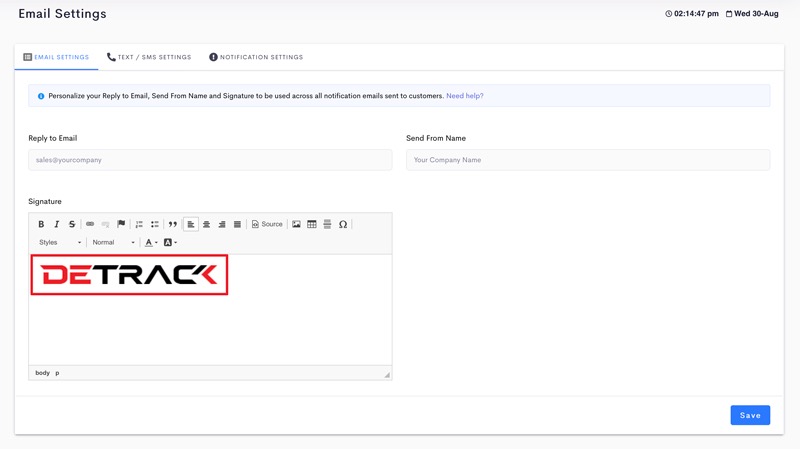Click the clock time 02:14:47 pm

(692, 14)
